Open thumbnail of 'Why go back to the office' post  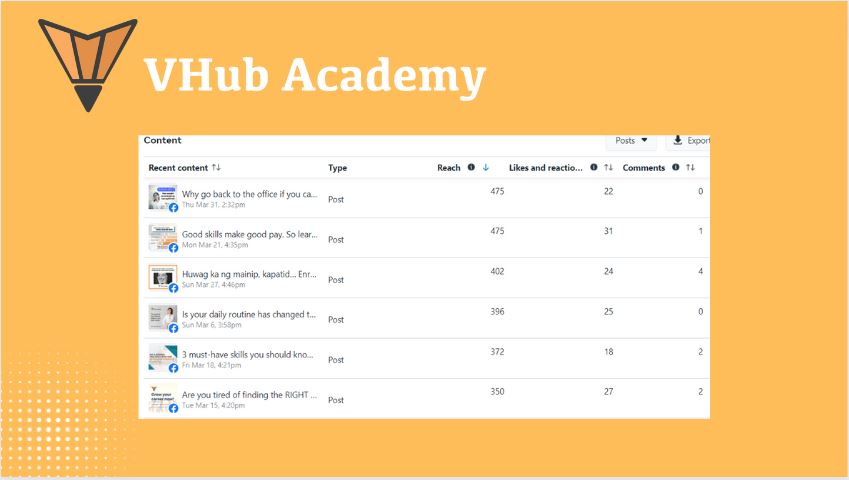pyautogui.click(x=162, y=197)
